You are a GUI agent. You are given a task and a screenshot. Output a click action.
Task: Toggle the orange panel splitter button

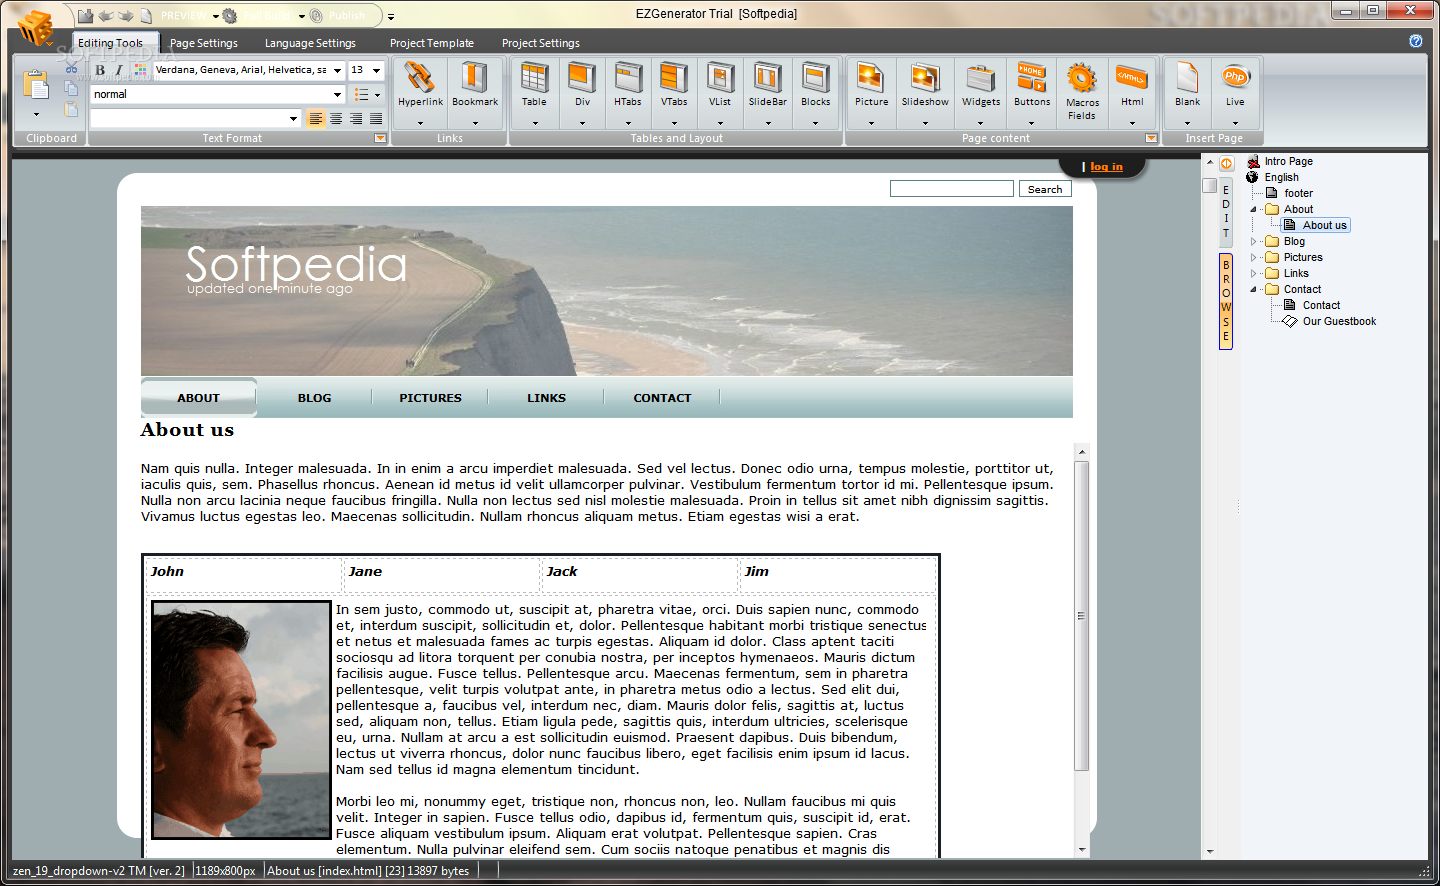(1226, 164)
